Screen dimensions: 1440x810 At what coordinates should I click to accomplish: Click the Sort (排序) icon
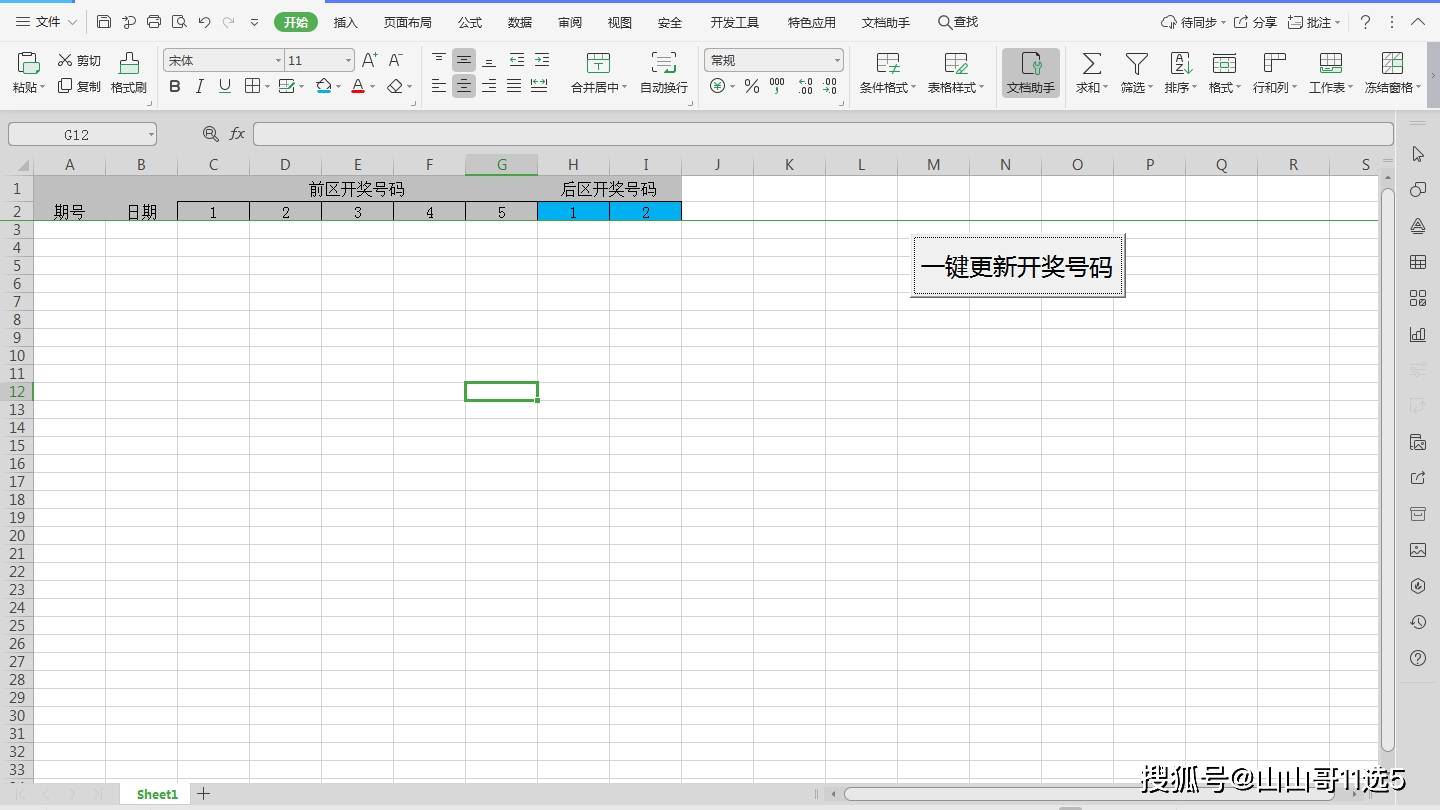click(x=1181, y=65)
